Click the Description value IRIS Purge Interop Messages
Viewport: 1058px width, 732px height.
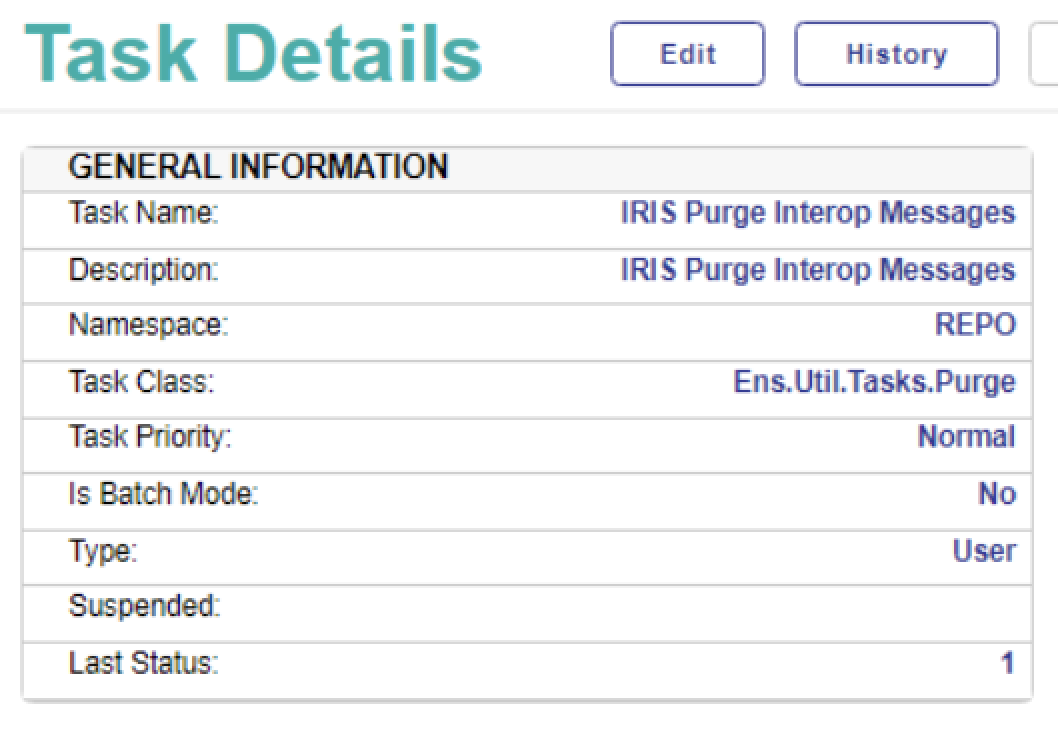pos(817,270)
